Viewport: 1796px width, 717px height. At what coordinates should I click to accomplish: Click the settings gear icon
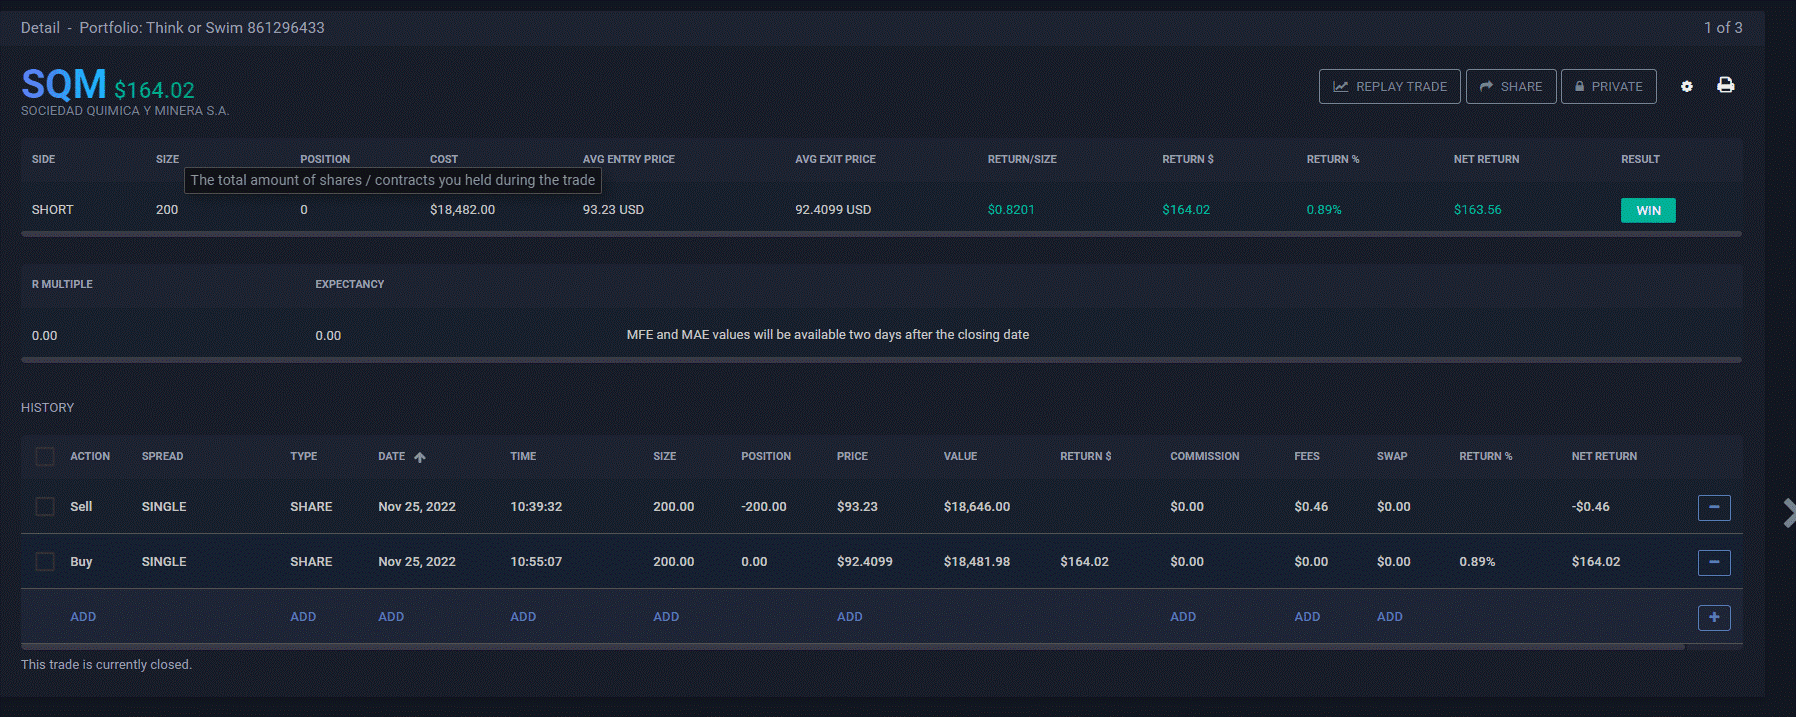[x=1687, y=86]
